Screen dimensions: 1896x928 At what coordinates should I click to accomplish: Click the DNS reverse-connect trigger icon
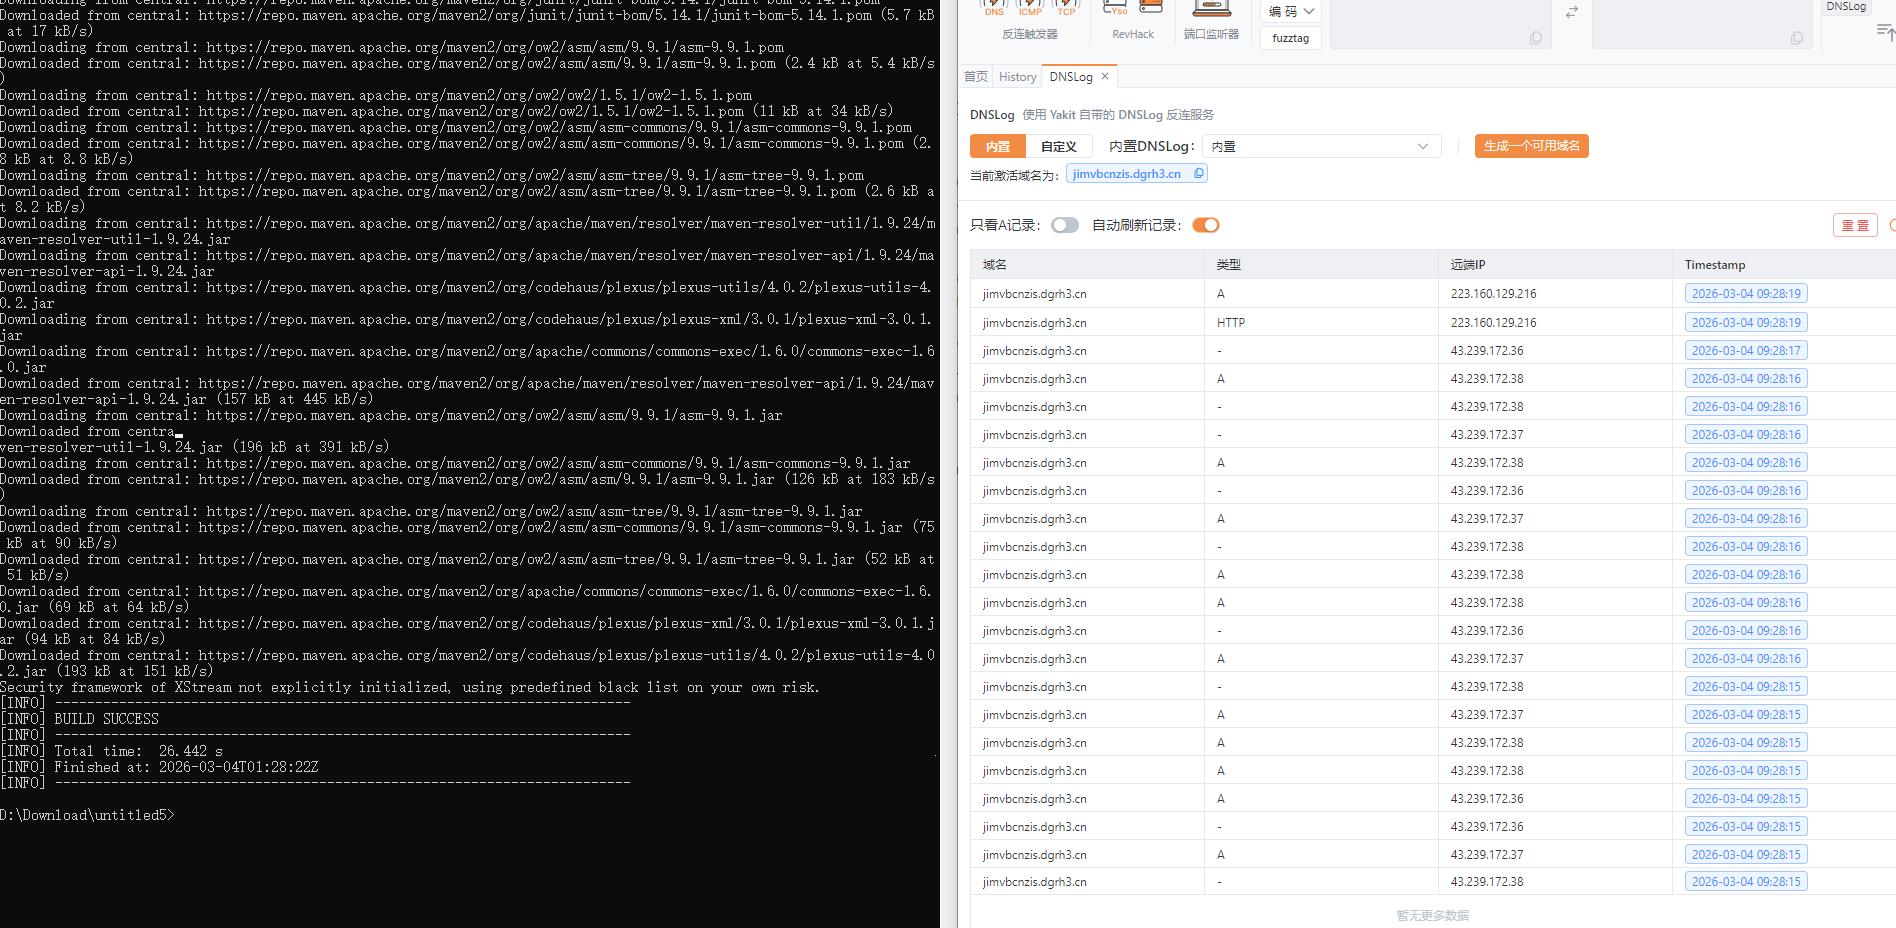[x=994, y=8]
